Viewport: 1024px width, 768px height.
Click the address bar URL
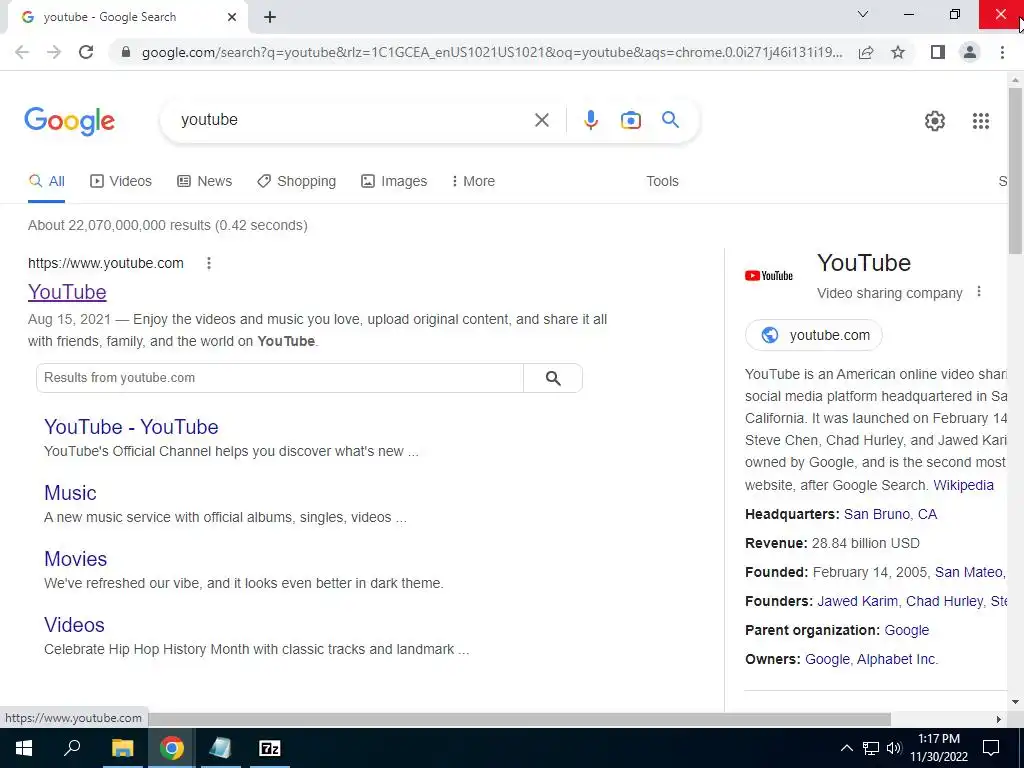coord(492,52)
